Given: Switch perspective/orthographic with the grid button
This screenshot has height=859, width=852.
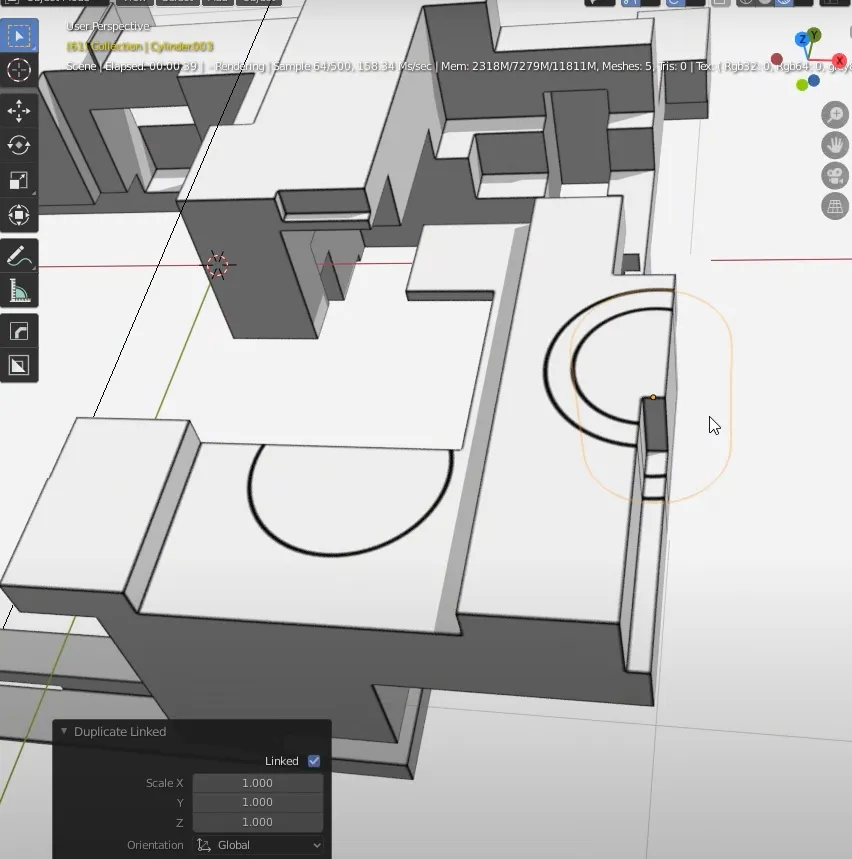Looking at the screenshot, I should click(x=835, y=207).
